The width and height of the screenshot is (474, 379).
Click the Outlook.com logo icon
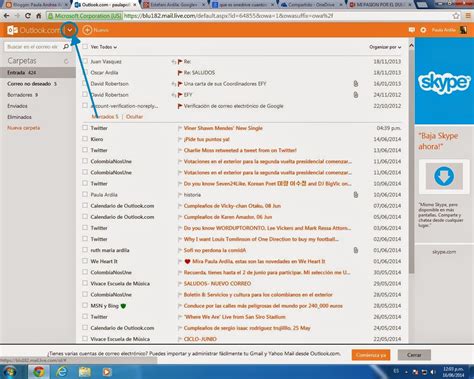[12, 30]
